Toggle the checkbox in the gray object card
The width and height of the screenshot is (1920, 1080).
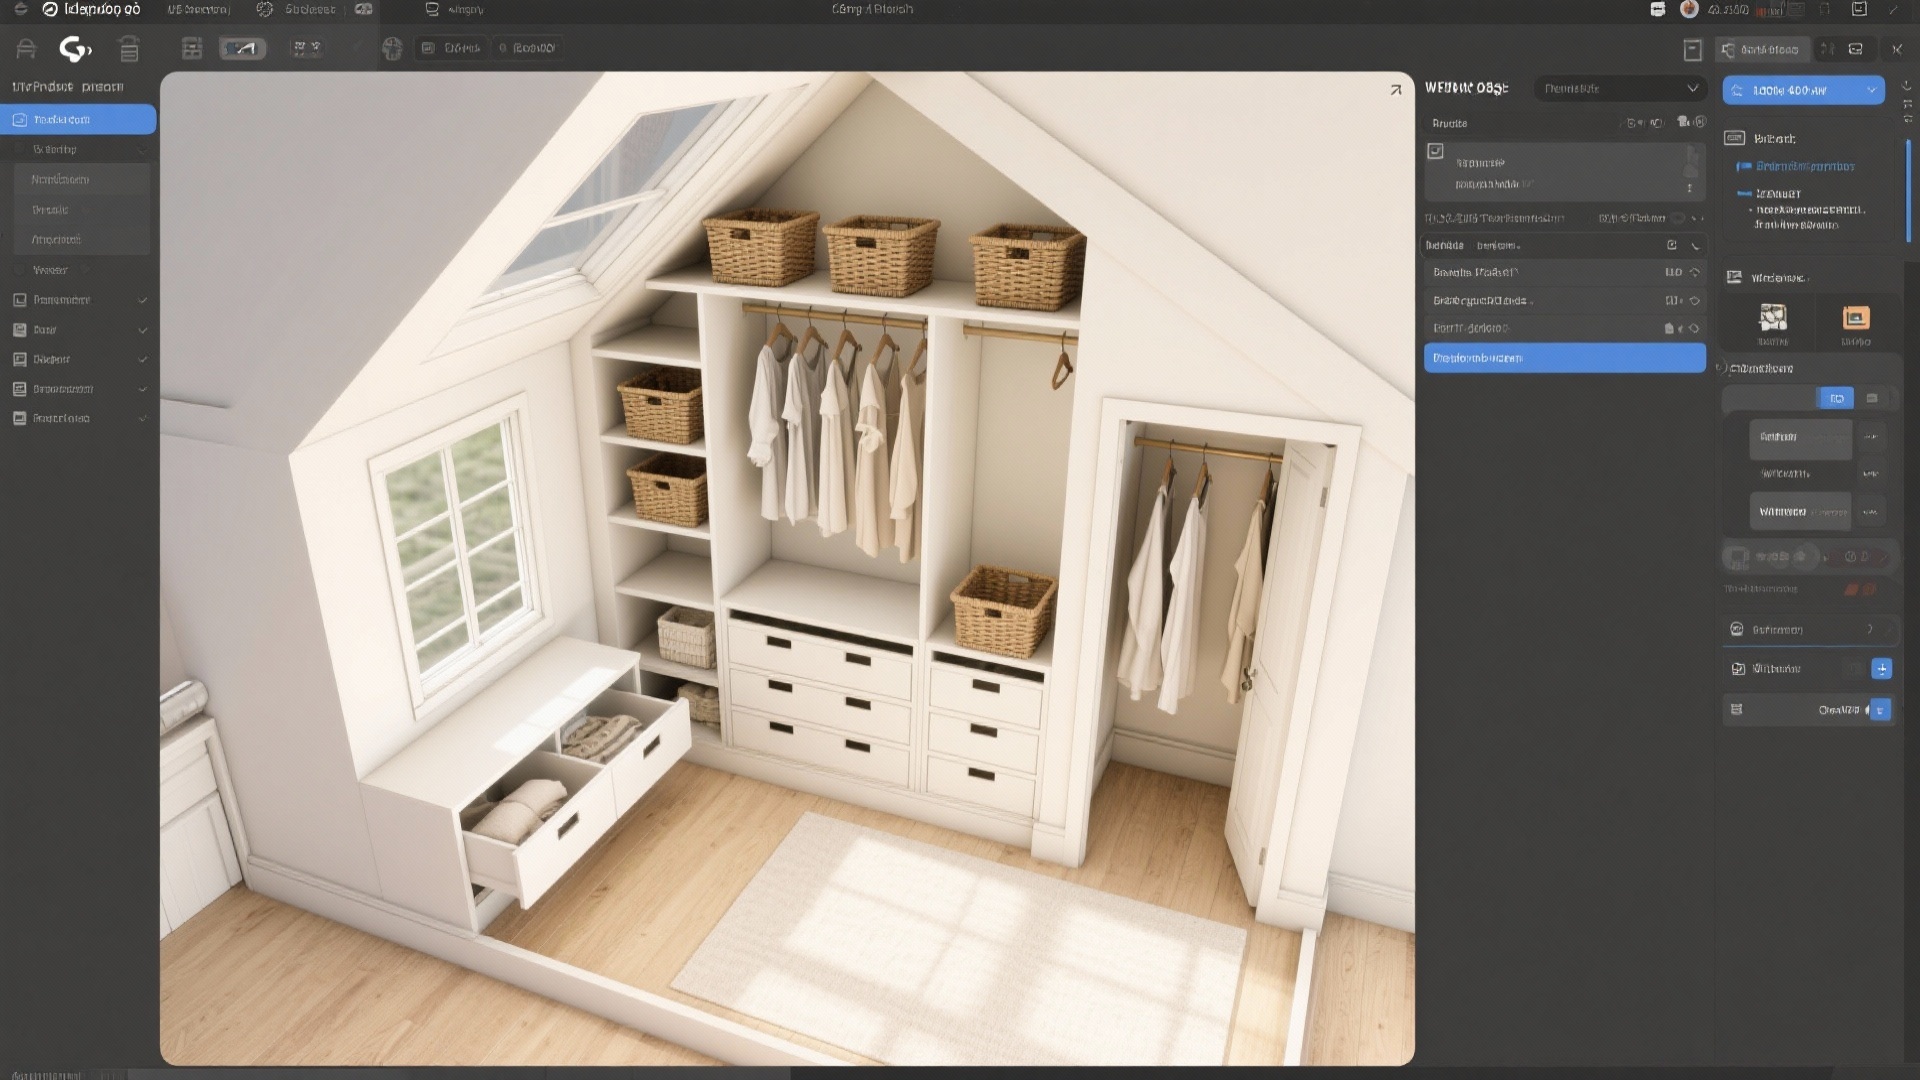click(x=1436, y=151)
